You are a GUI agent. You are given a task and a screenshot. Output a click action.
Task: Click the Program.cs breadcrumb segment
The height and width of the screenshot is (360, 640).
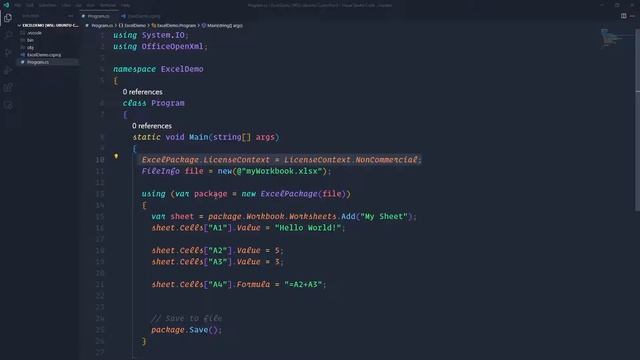(102, 25)
